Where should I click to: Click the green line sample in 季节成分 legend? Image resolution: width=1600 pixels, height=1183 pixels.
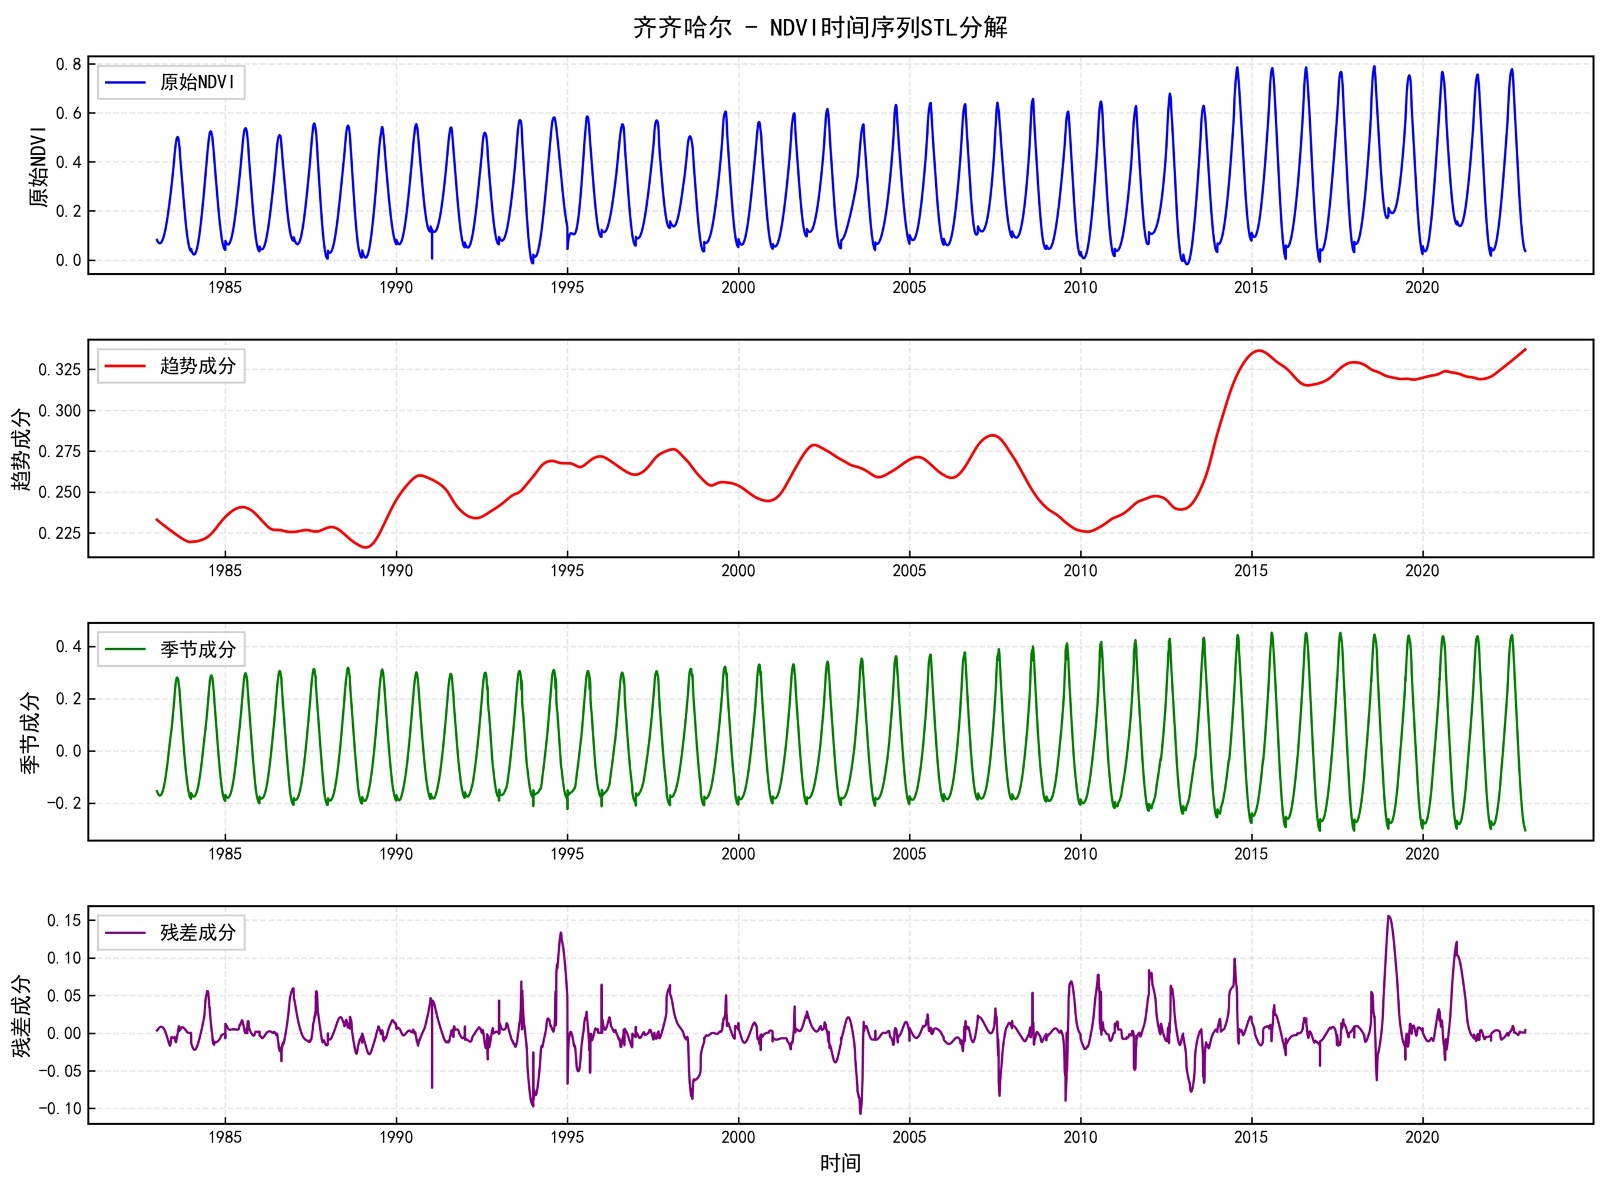125,649
